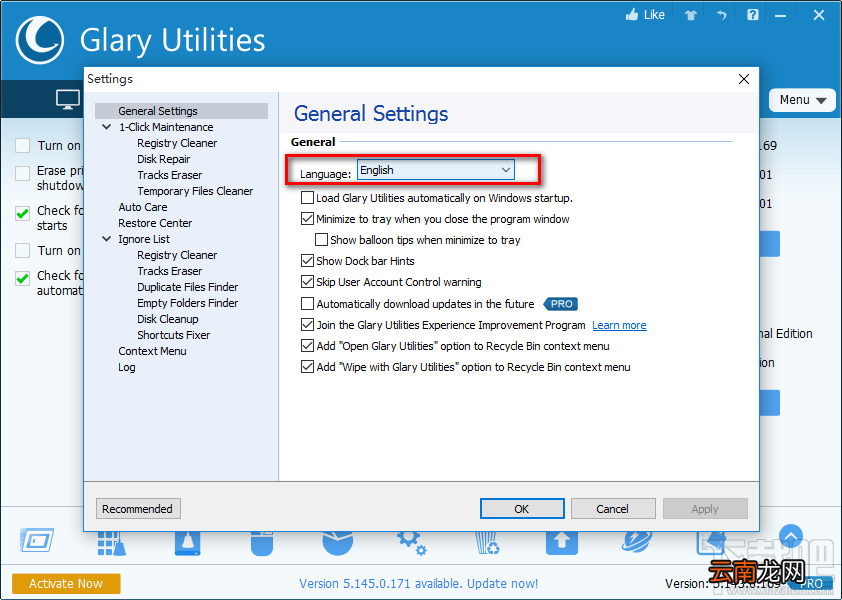Screen dimensions: 842x600
Task: Toggle Skip User Account Control warning
Action: [307, 281]
